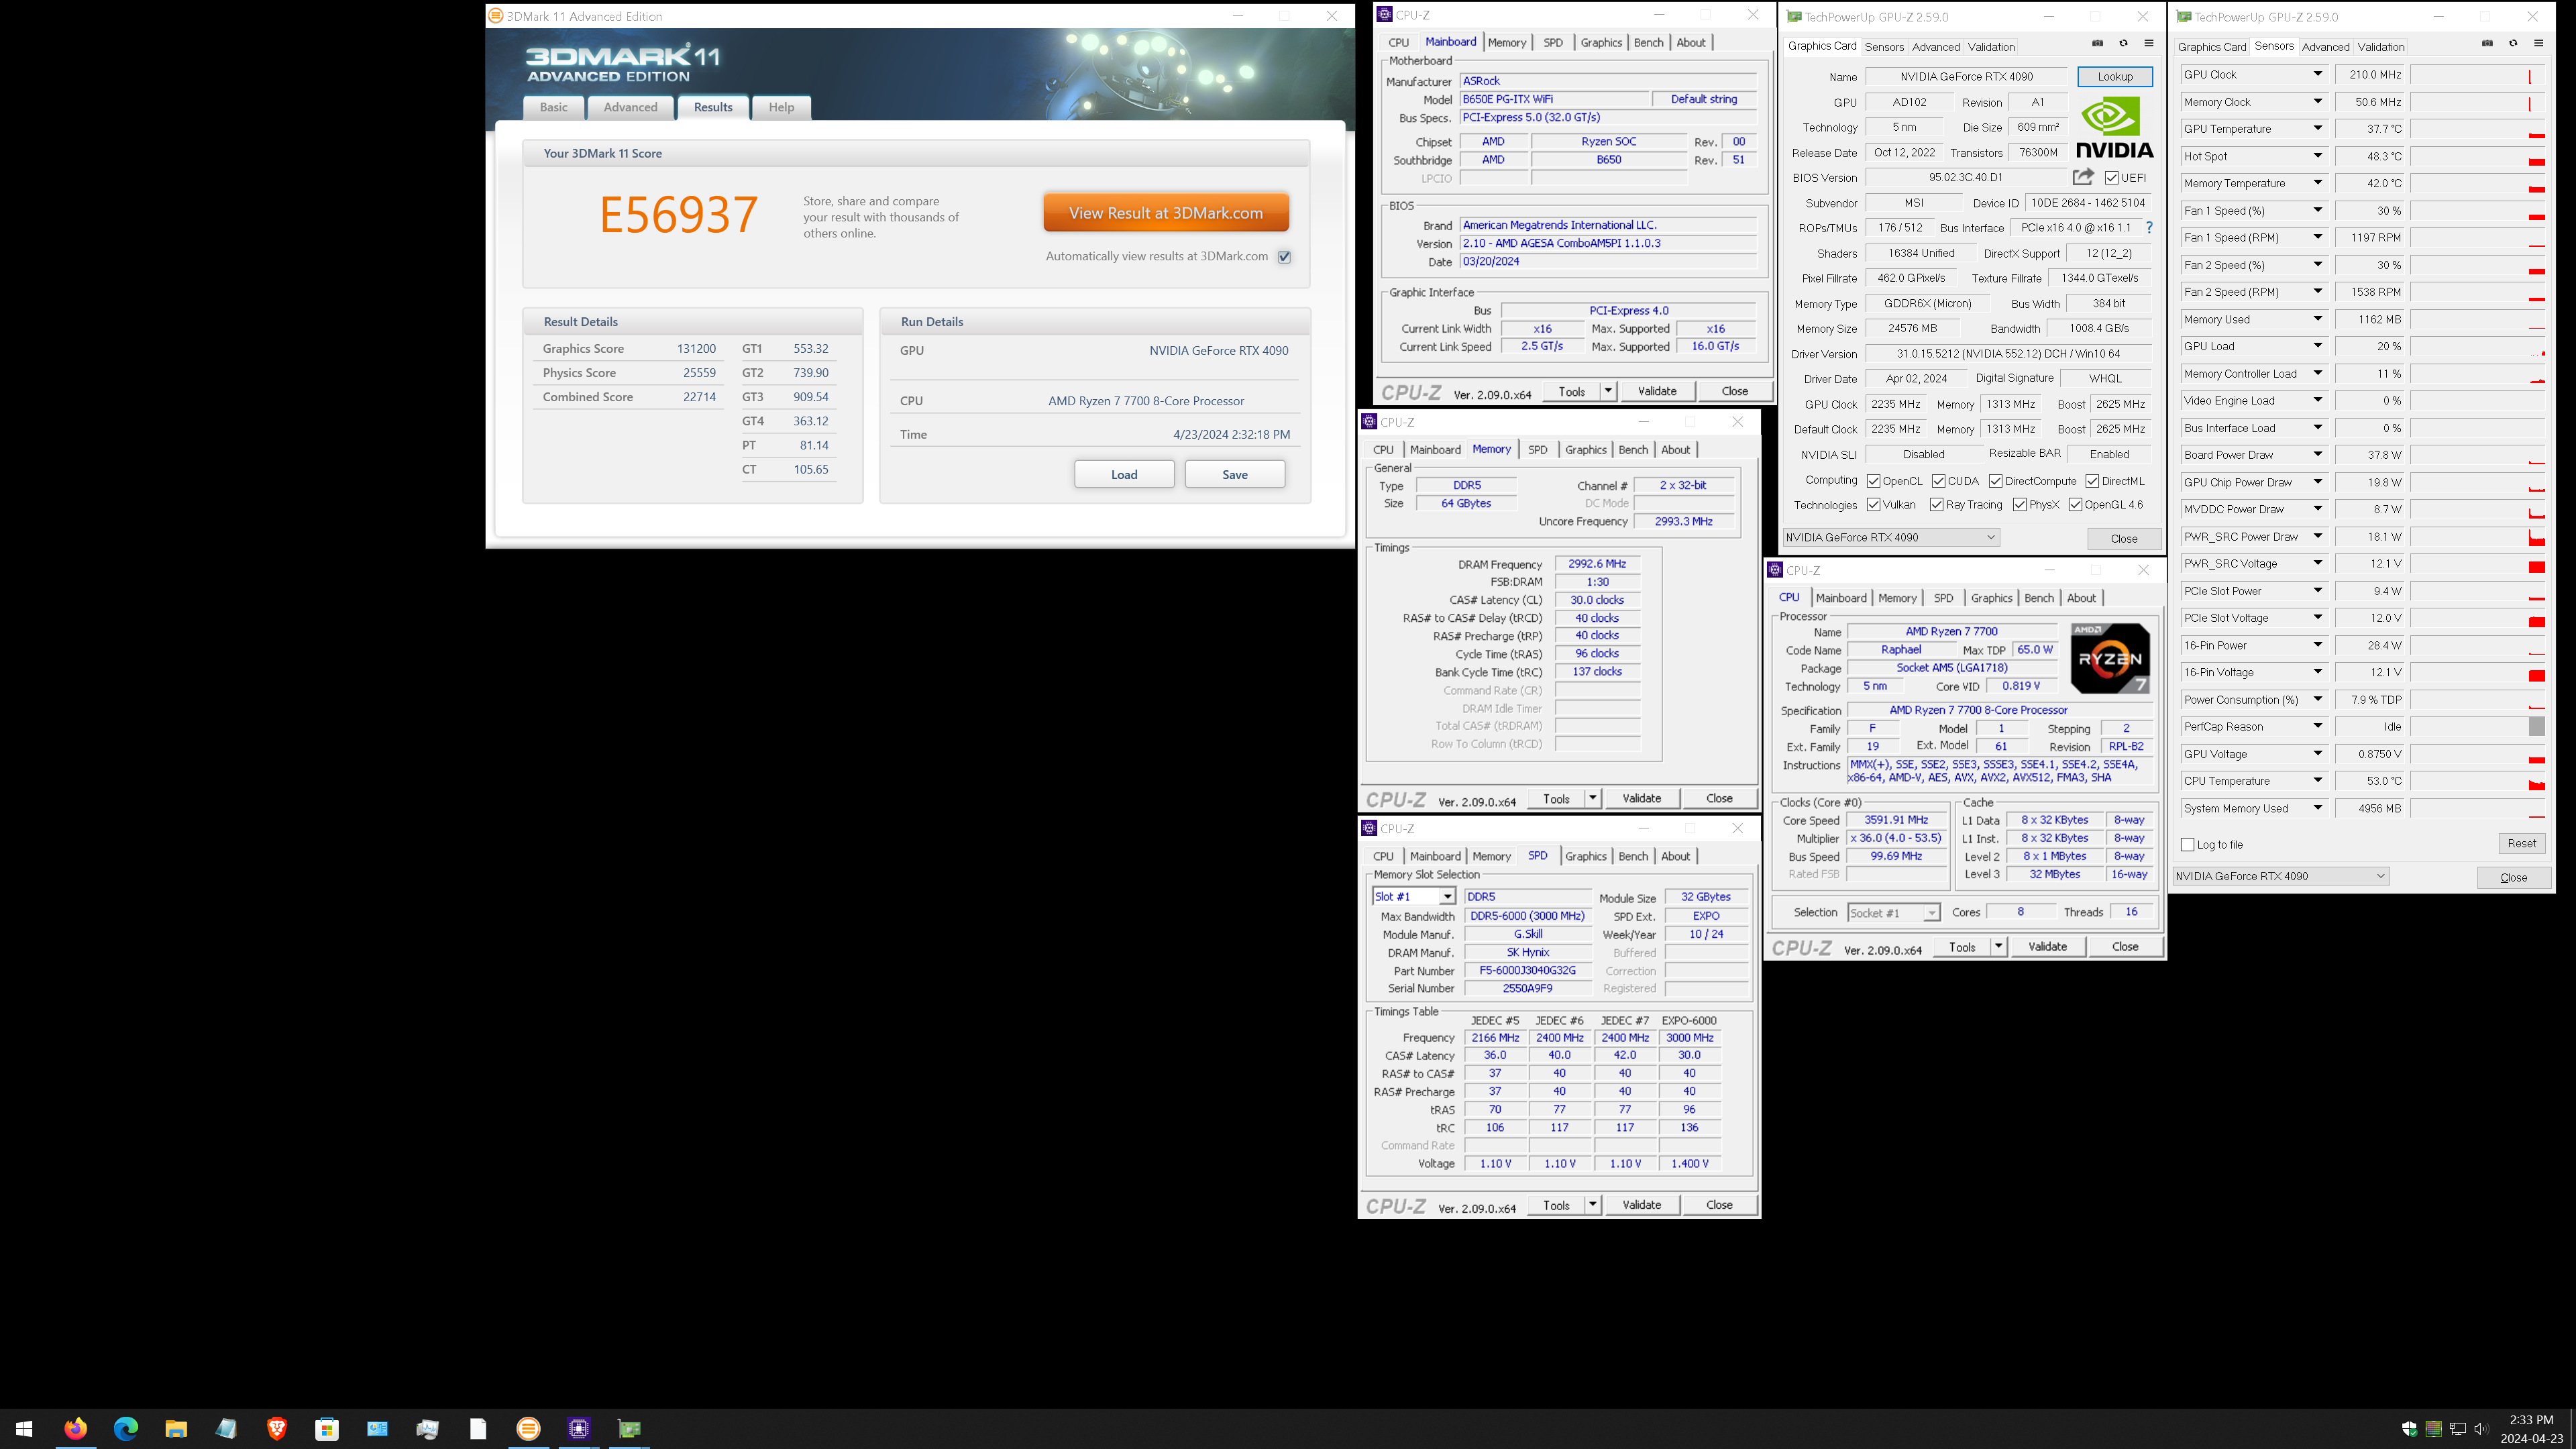Click the taskbar clock showing 2:33 PM

[x=2531, y=1419]
